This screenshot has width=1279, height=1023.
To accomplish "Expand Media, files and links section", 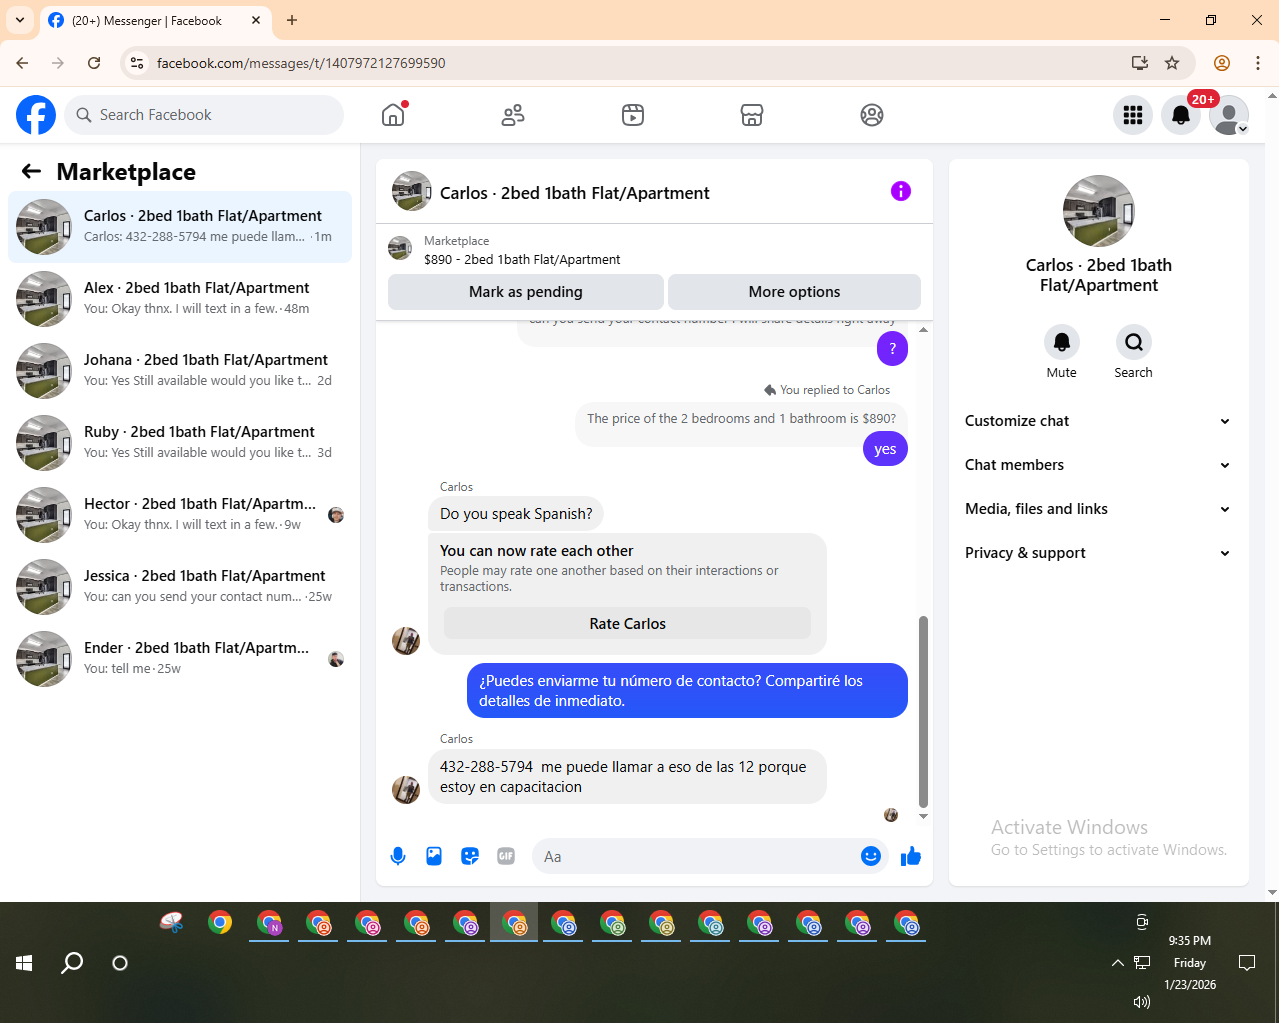I will click(x=1098, y=509).
